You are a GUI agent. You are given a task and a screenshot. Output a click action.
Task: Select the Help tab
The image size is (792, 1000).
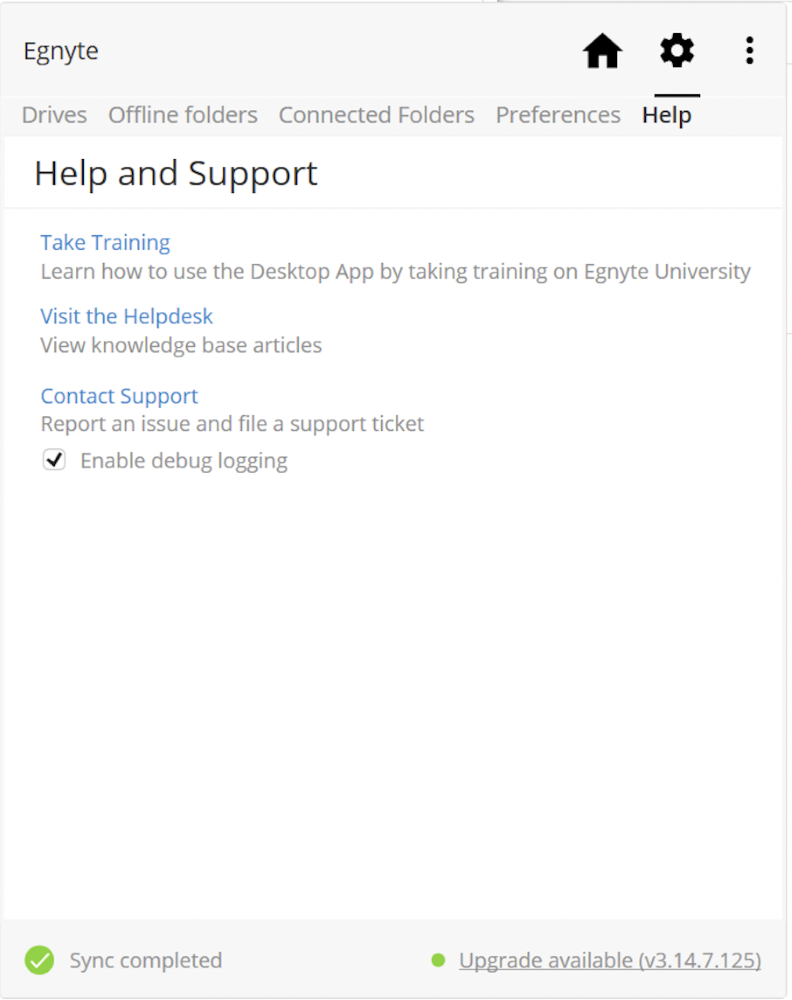pos(667,115)
